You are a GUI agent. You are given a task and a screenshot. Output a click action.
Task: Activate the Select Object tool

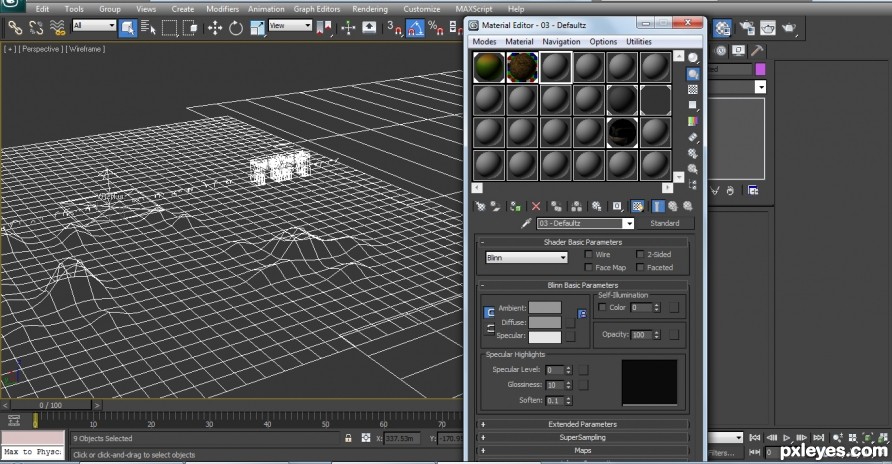point(127,28)
